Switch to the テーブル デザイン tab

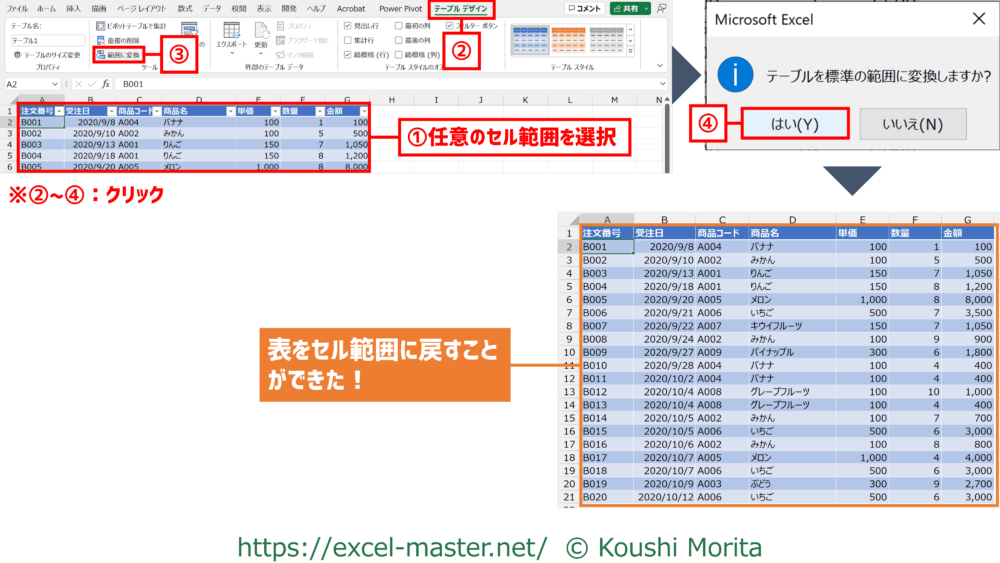click(x=460, y=8)
